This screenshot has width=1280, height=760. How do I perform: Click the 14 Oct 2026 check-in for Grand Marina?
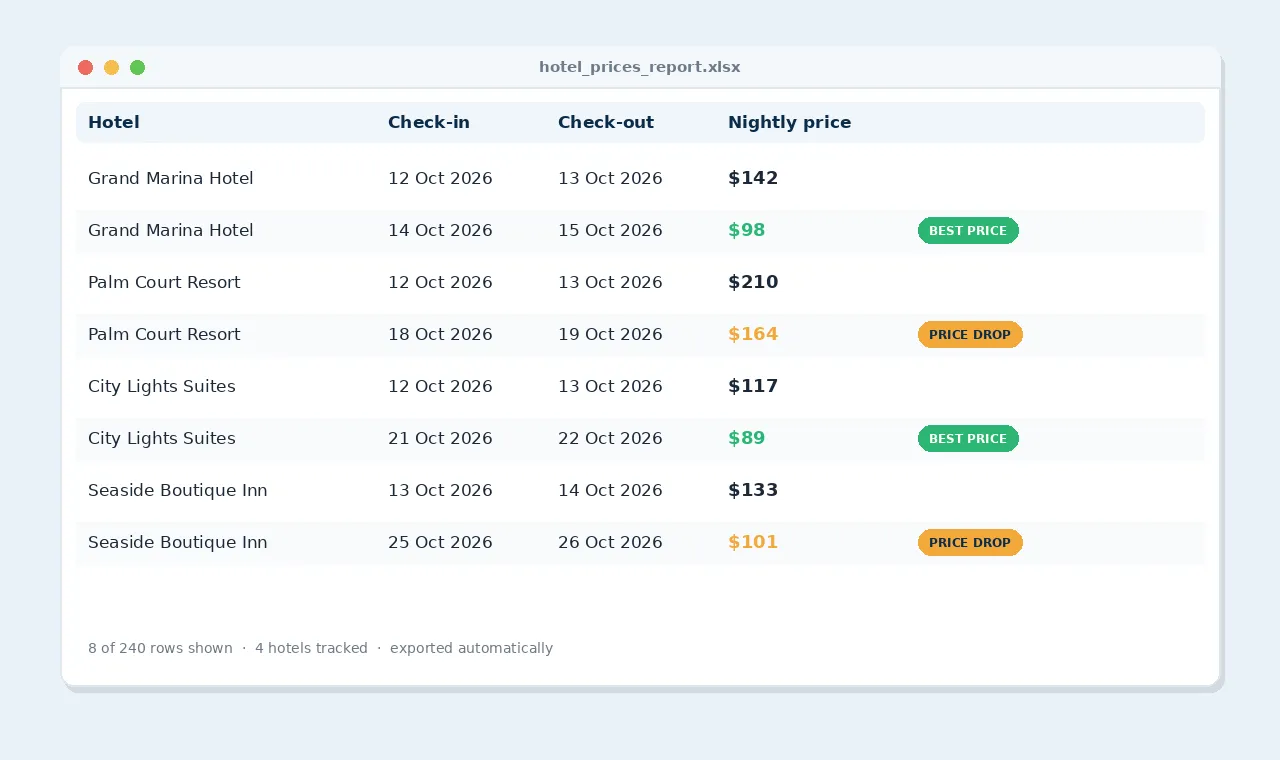(x=440, y=230)
